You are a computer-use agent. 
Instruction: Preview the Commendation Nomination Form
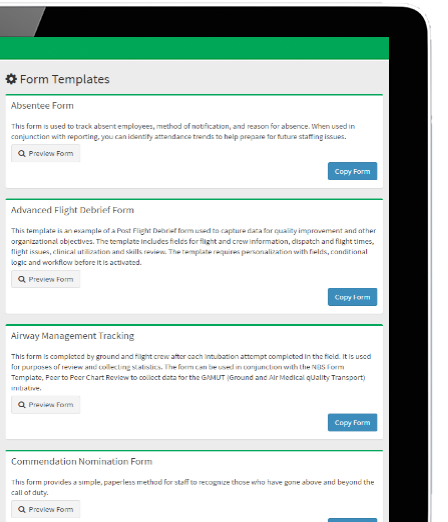pos(46,509)
